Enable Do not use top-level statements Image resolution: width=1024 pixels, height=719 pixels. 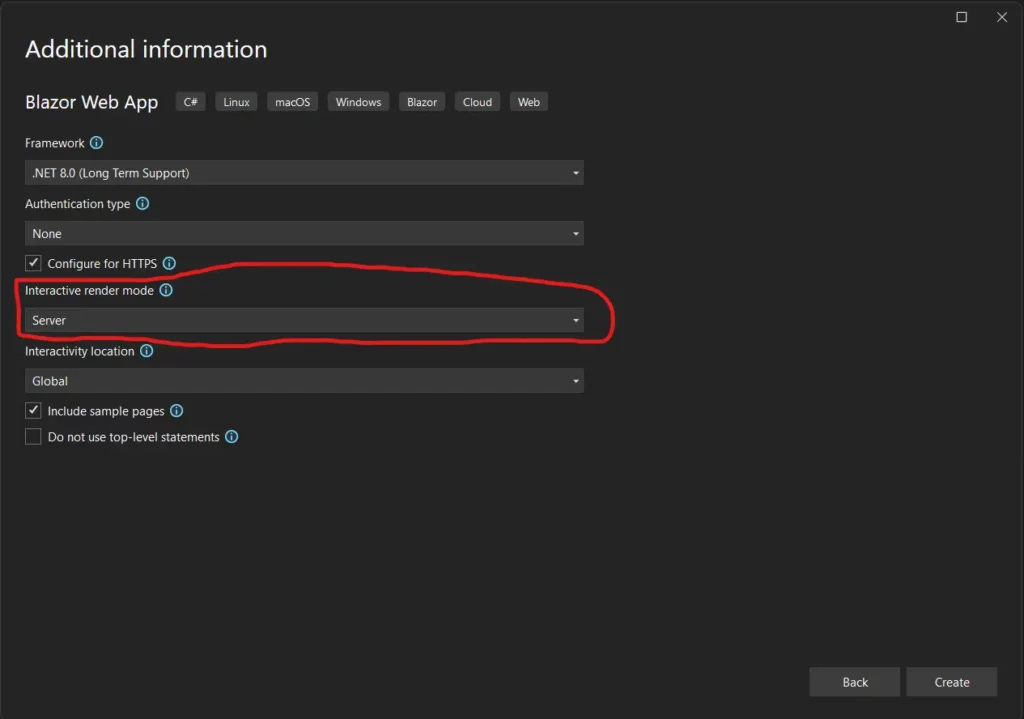click(33, 437)
